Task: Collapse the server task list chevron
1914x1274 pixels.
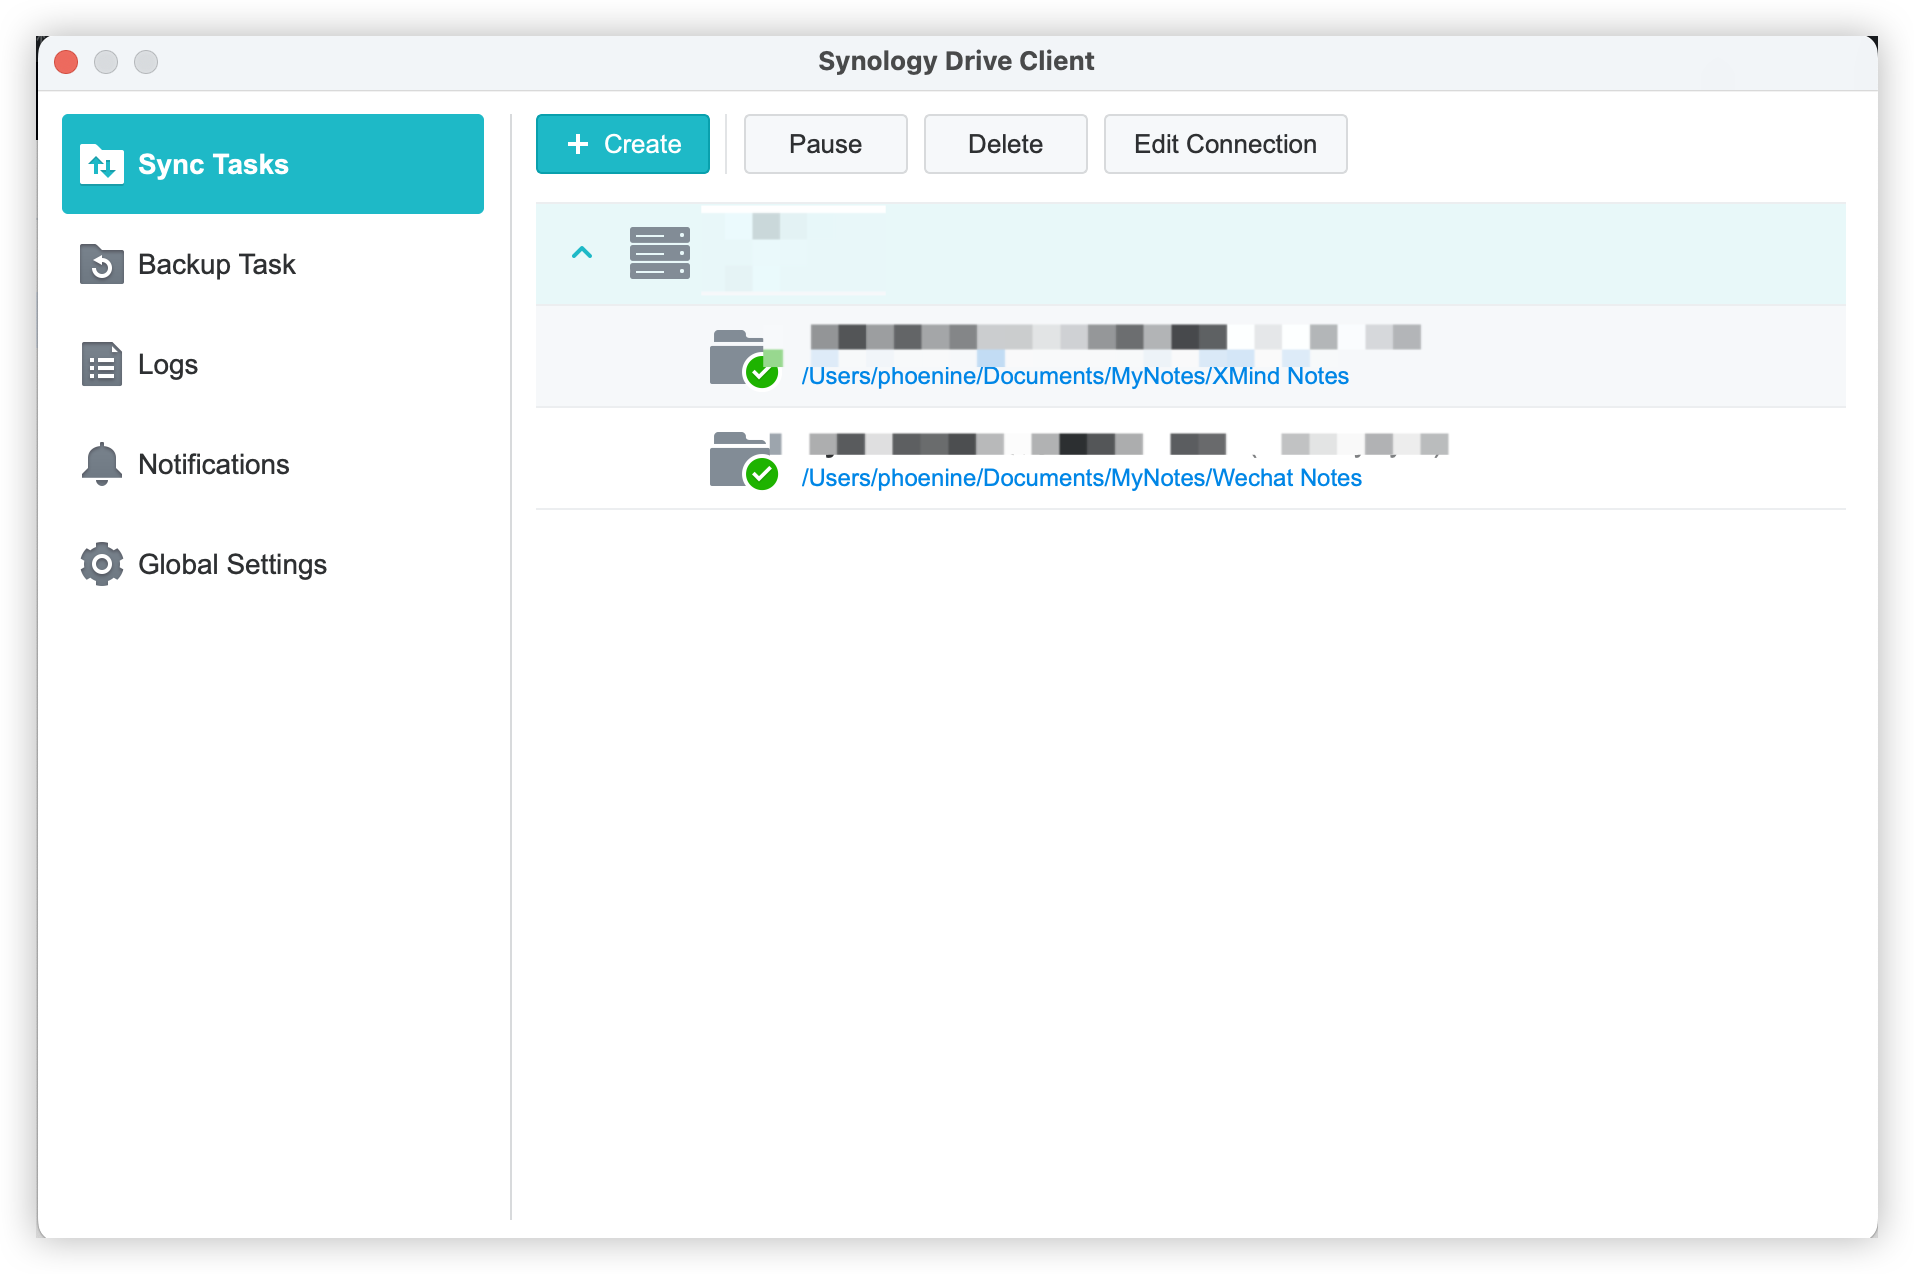Action: pyautogui.click(x=581, y=253)
